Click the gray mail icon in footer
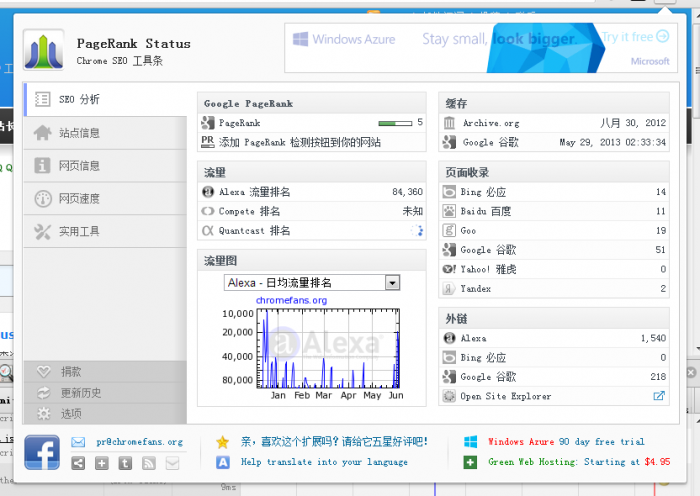Image resolution: width=700 pixels, height=496 pixels. (172, 463)
